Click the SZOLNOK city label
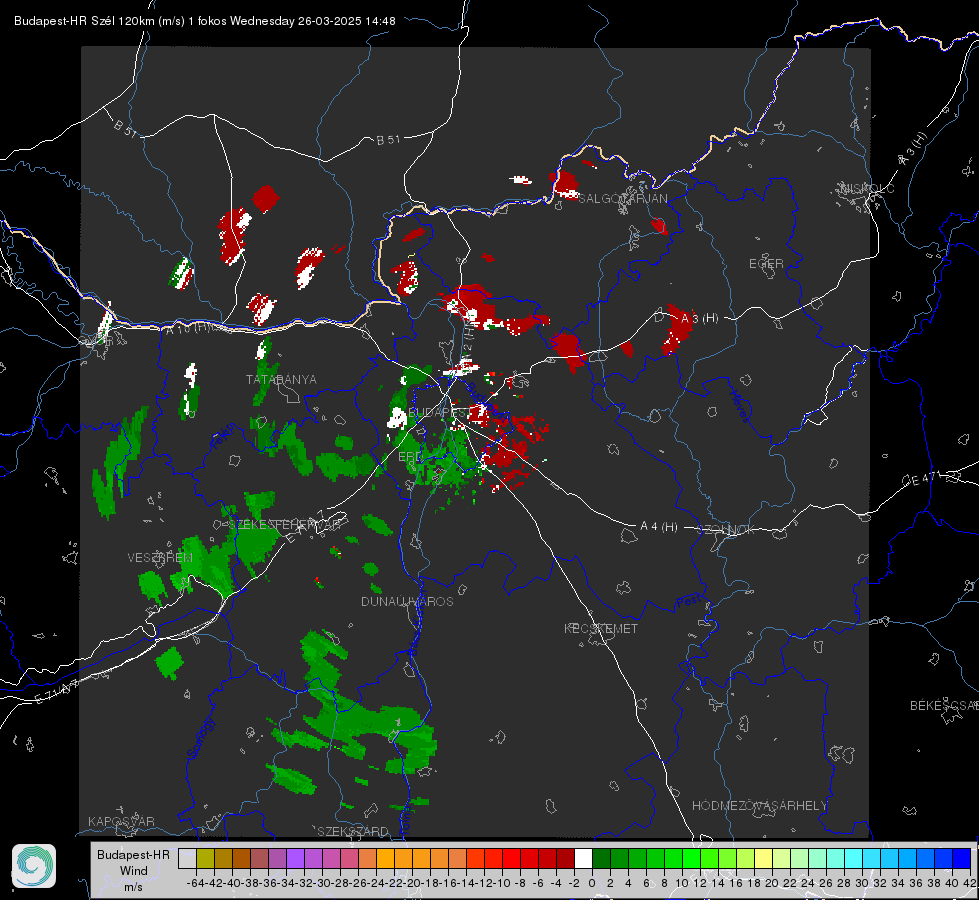This screenshot has width=979, height=900. pyautogui.click(x=726, y=530)
